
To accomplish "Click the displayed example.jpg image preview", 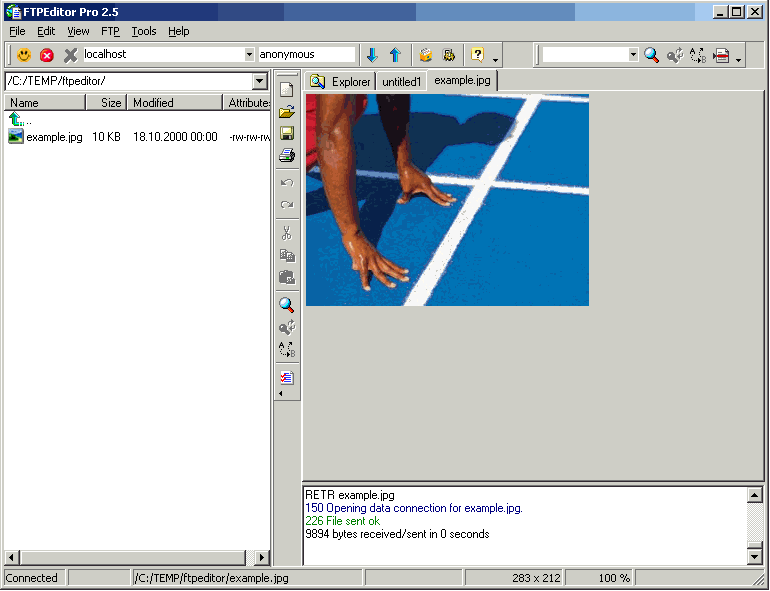I will (x=447, y=200).
